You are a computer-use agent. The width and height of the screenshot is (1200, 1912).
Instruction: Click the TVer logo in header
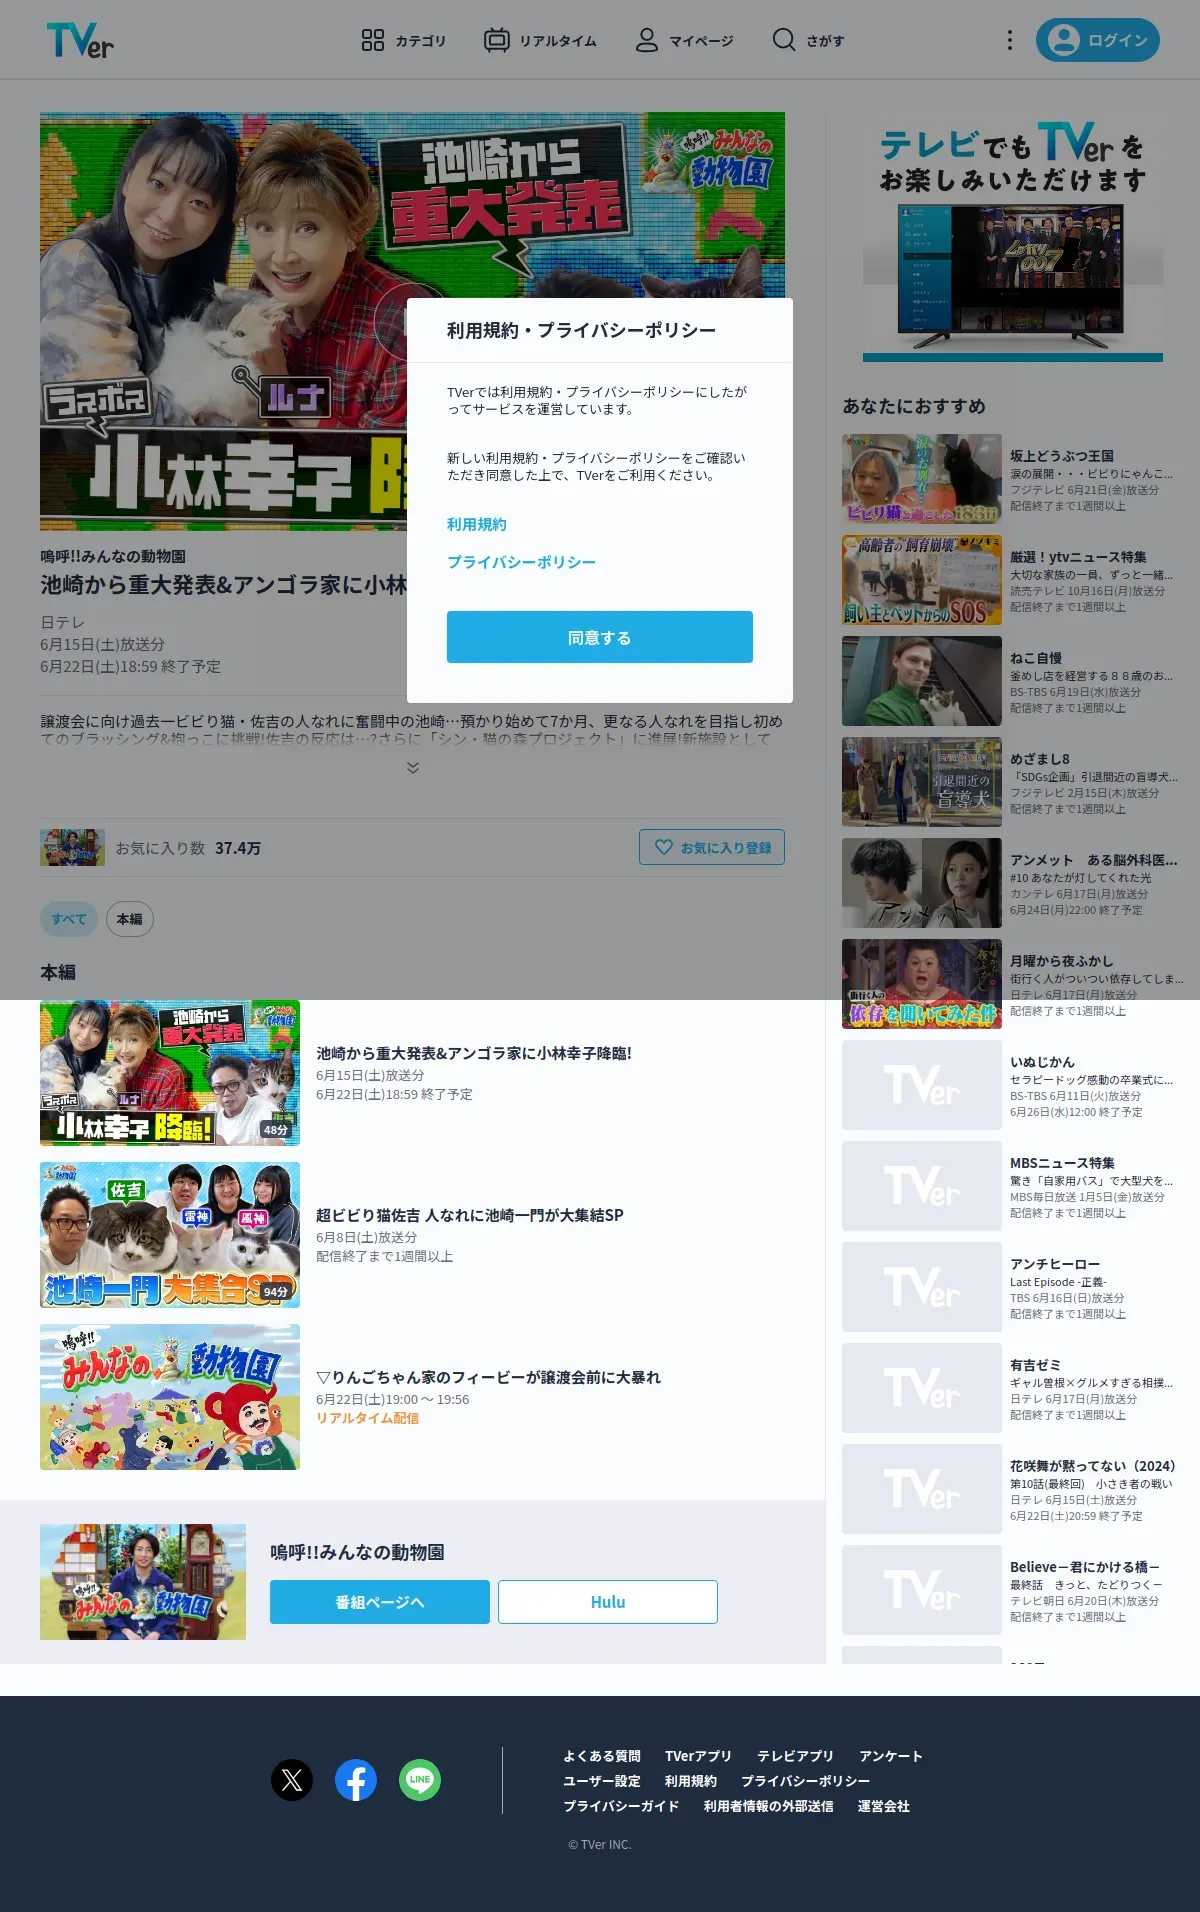(x=80, y=40)
